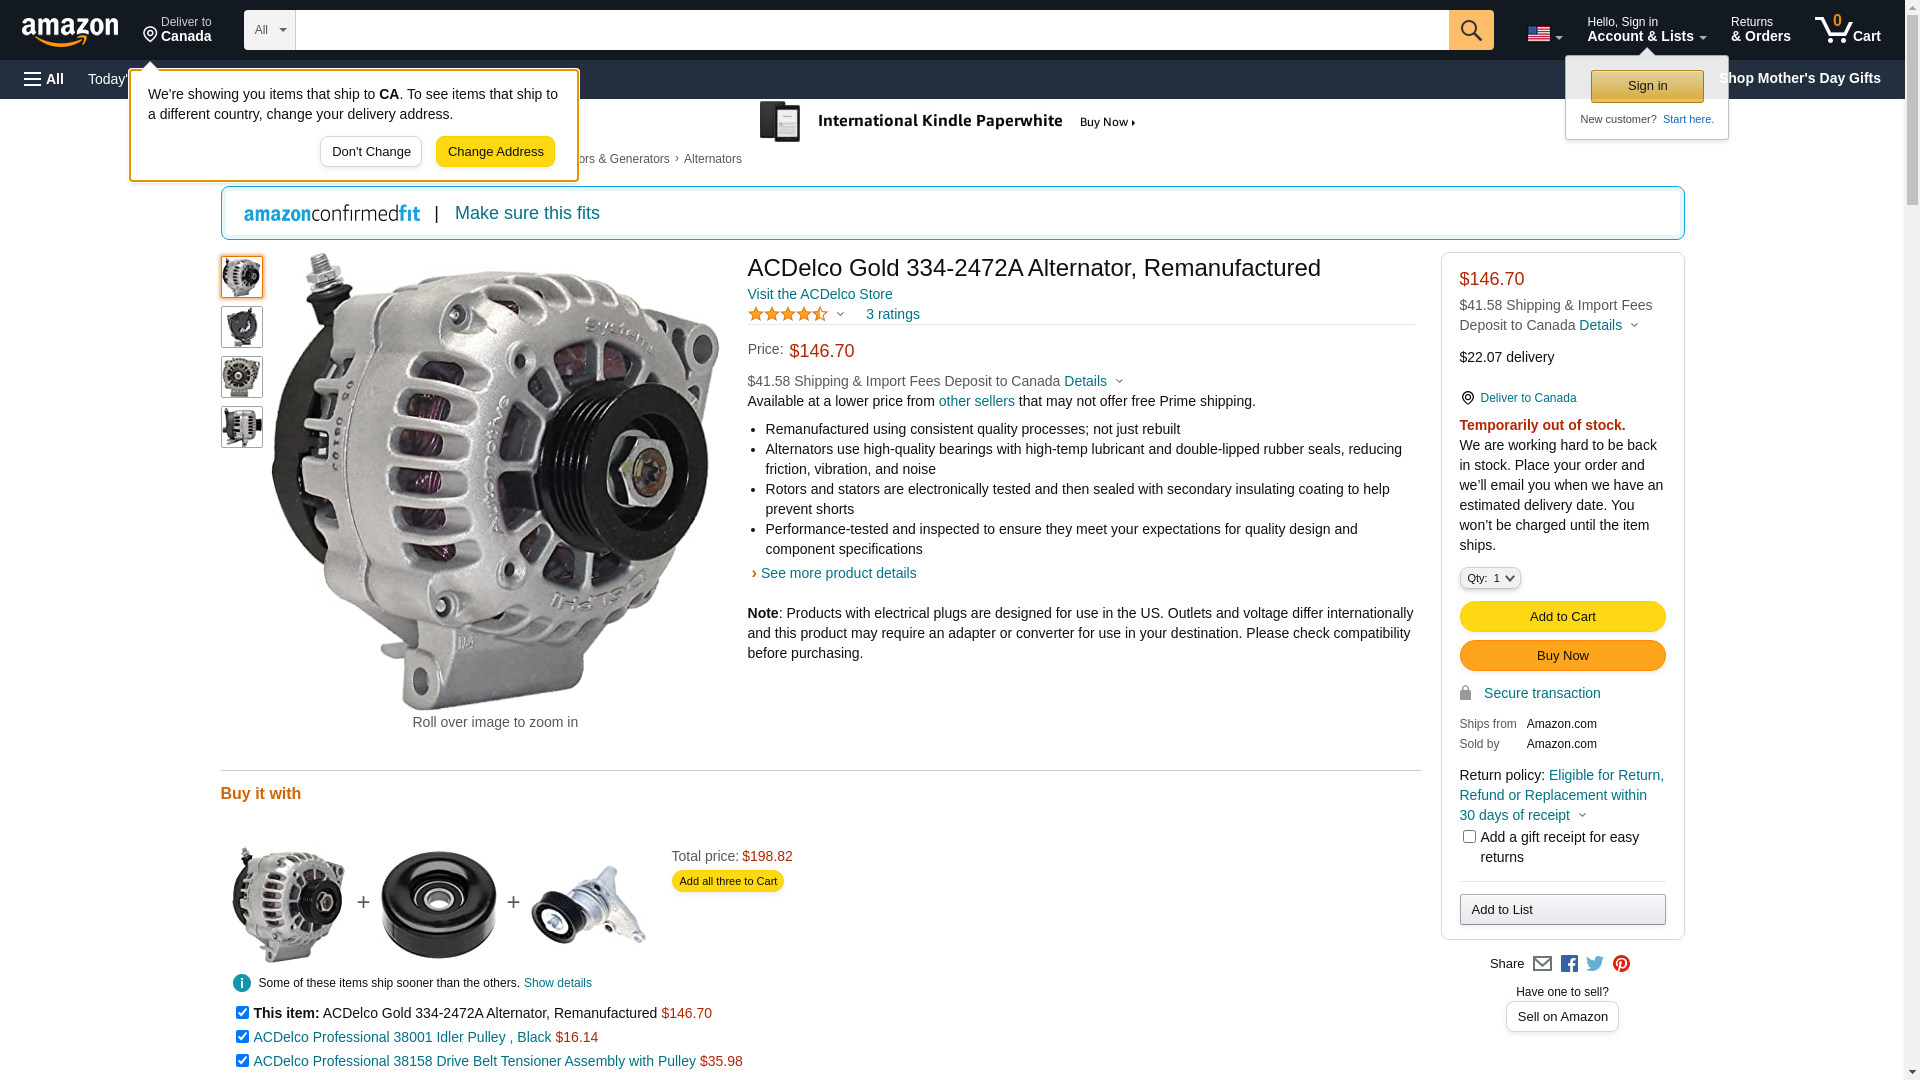This screenshot has height=1080, width=1920.
Task: Open the search category All dropdown
Action: (270, 30)
